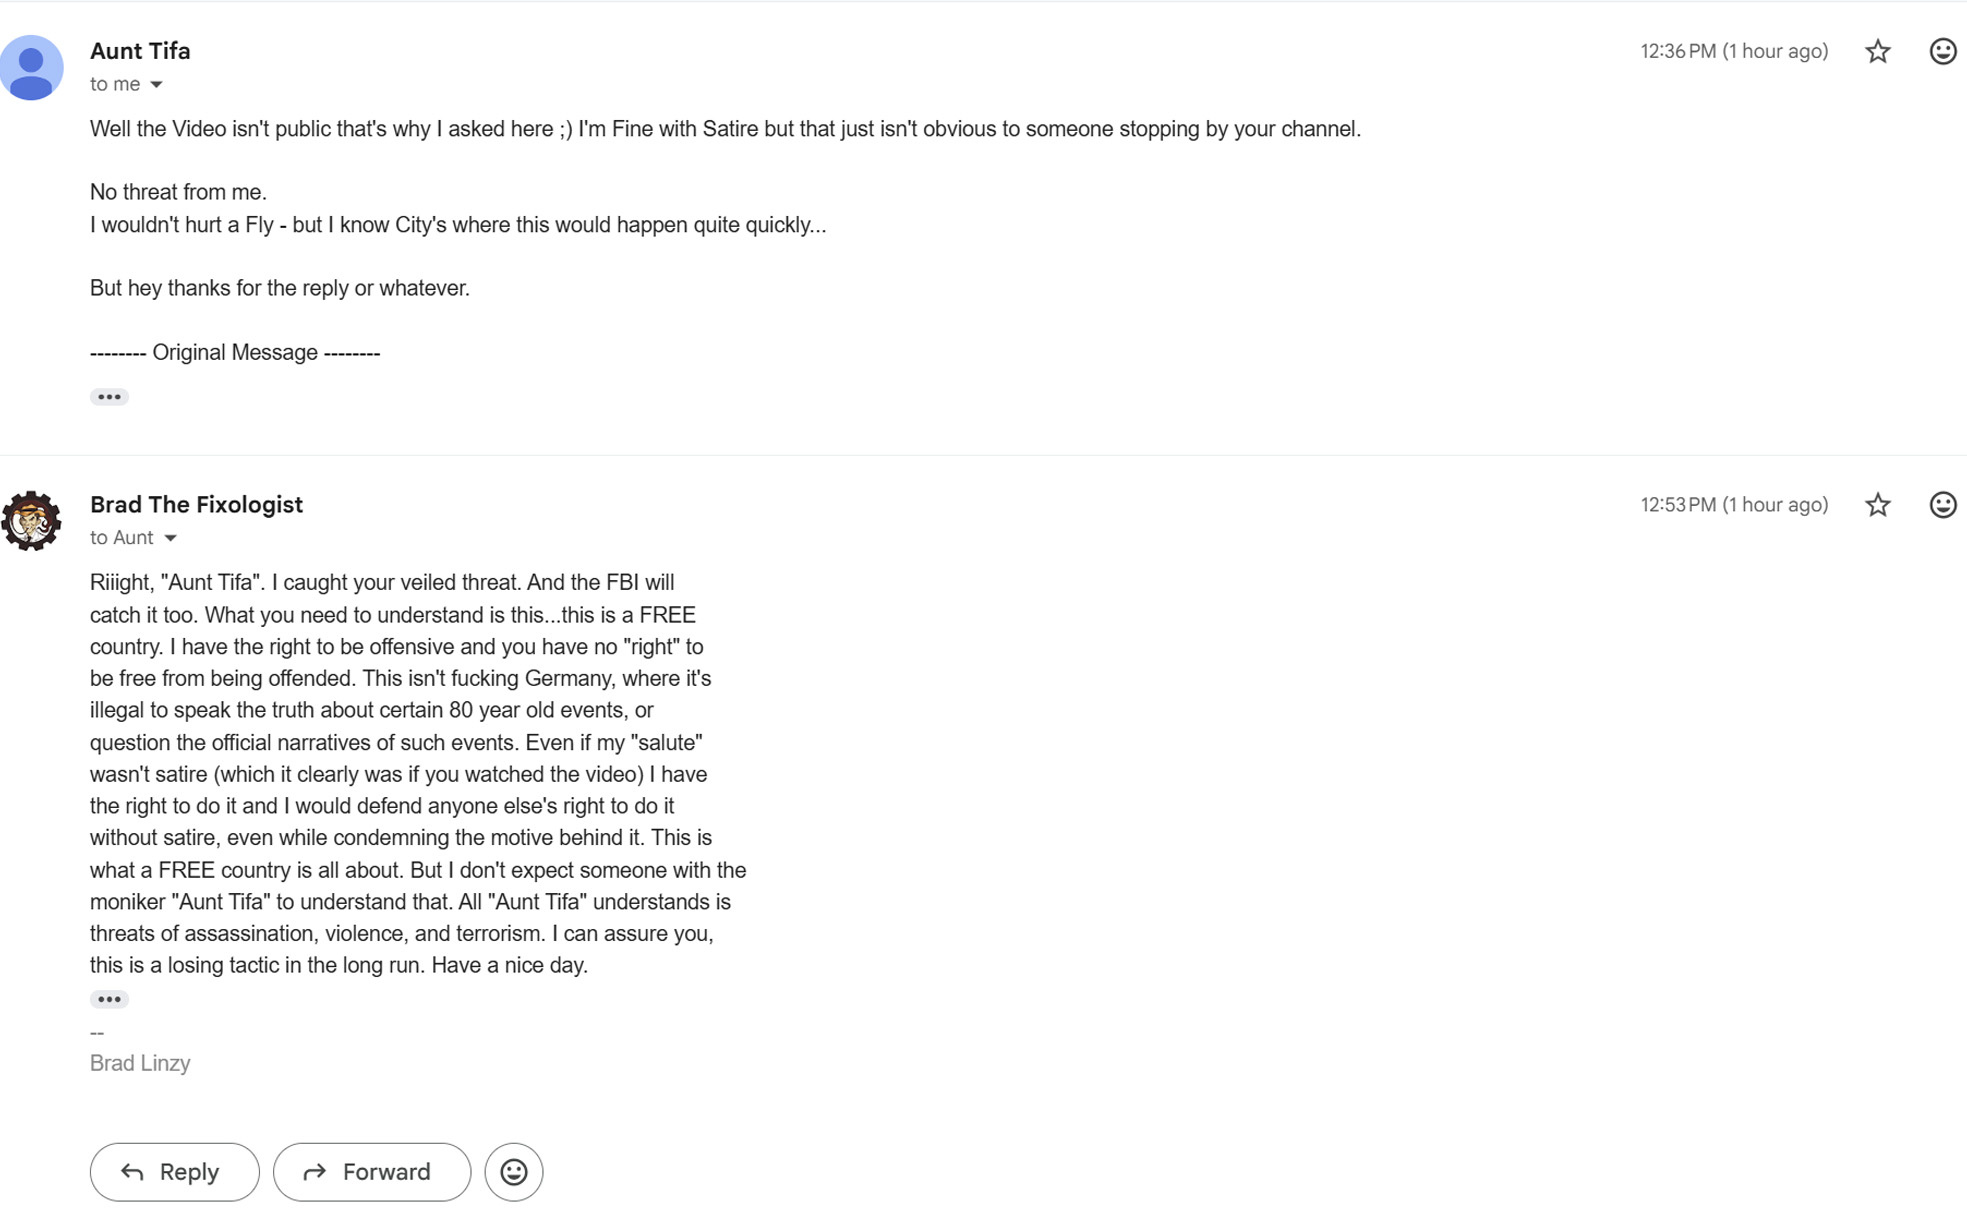This screenshot has height=1214, width=1967.
Task: Show trimmed content under Original Message
Action: pos(109,397)
